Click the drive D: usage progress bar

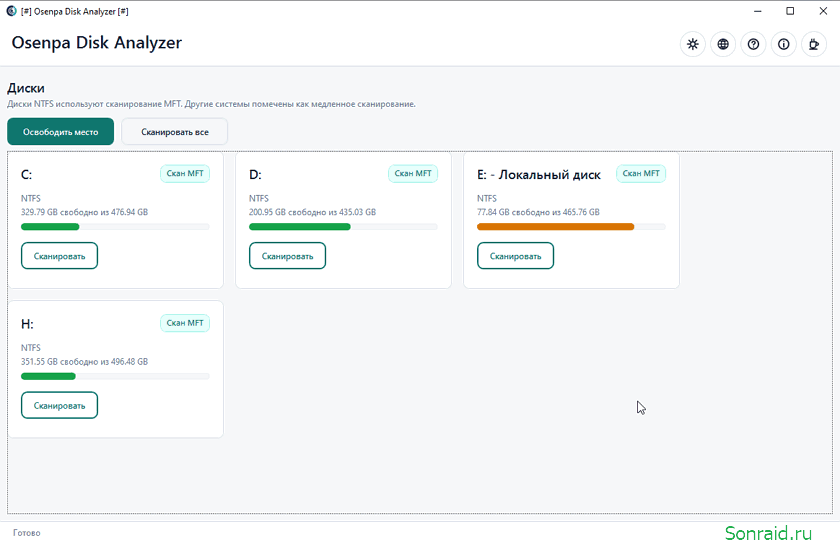343,227
